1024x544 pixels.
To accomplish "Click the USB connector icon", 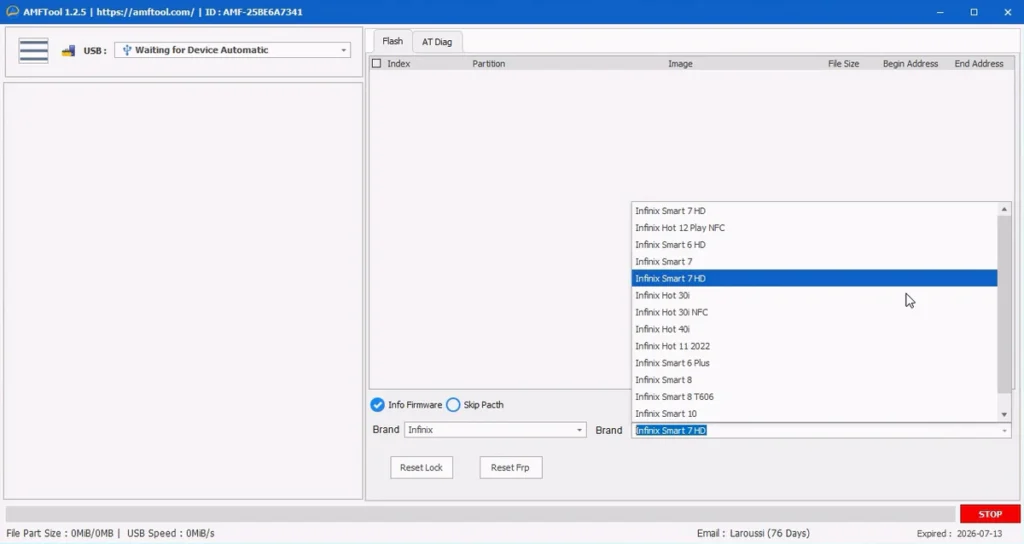I will 68,50.
